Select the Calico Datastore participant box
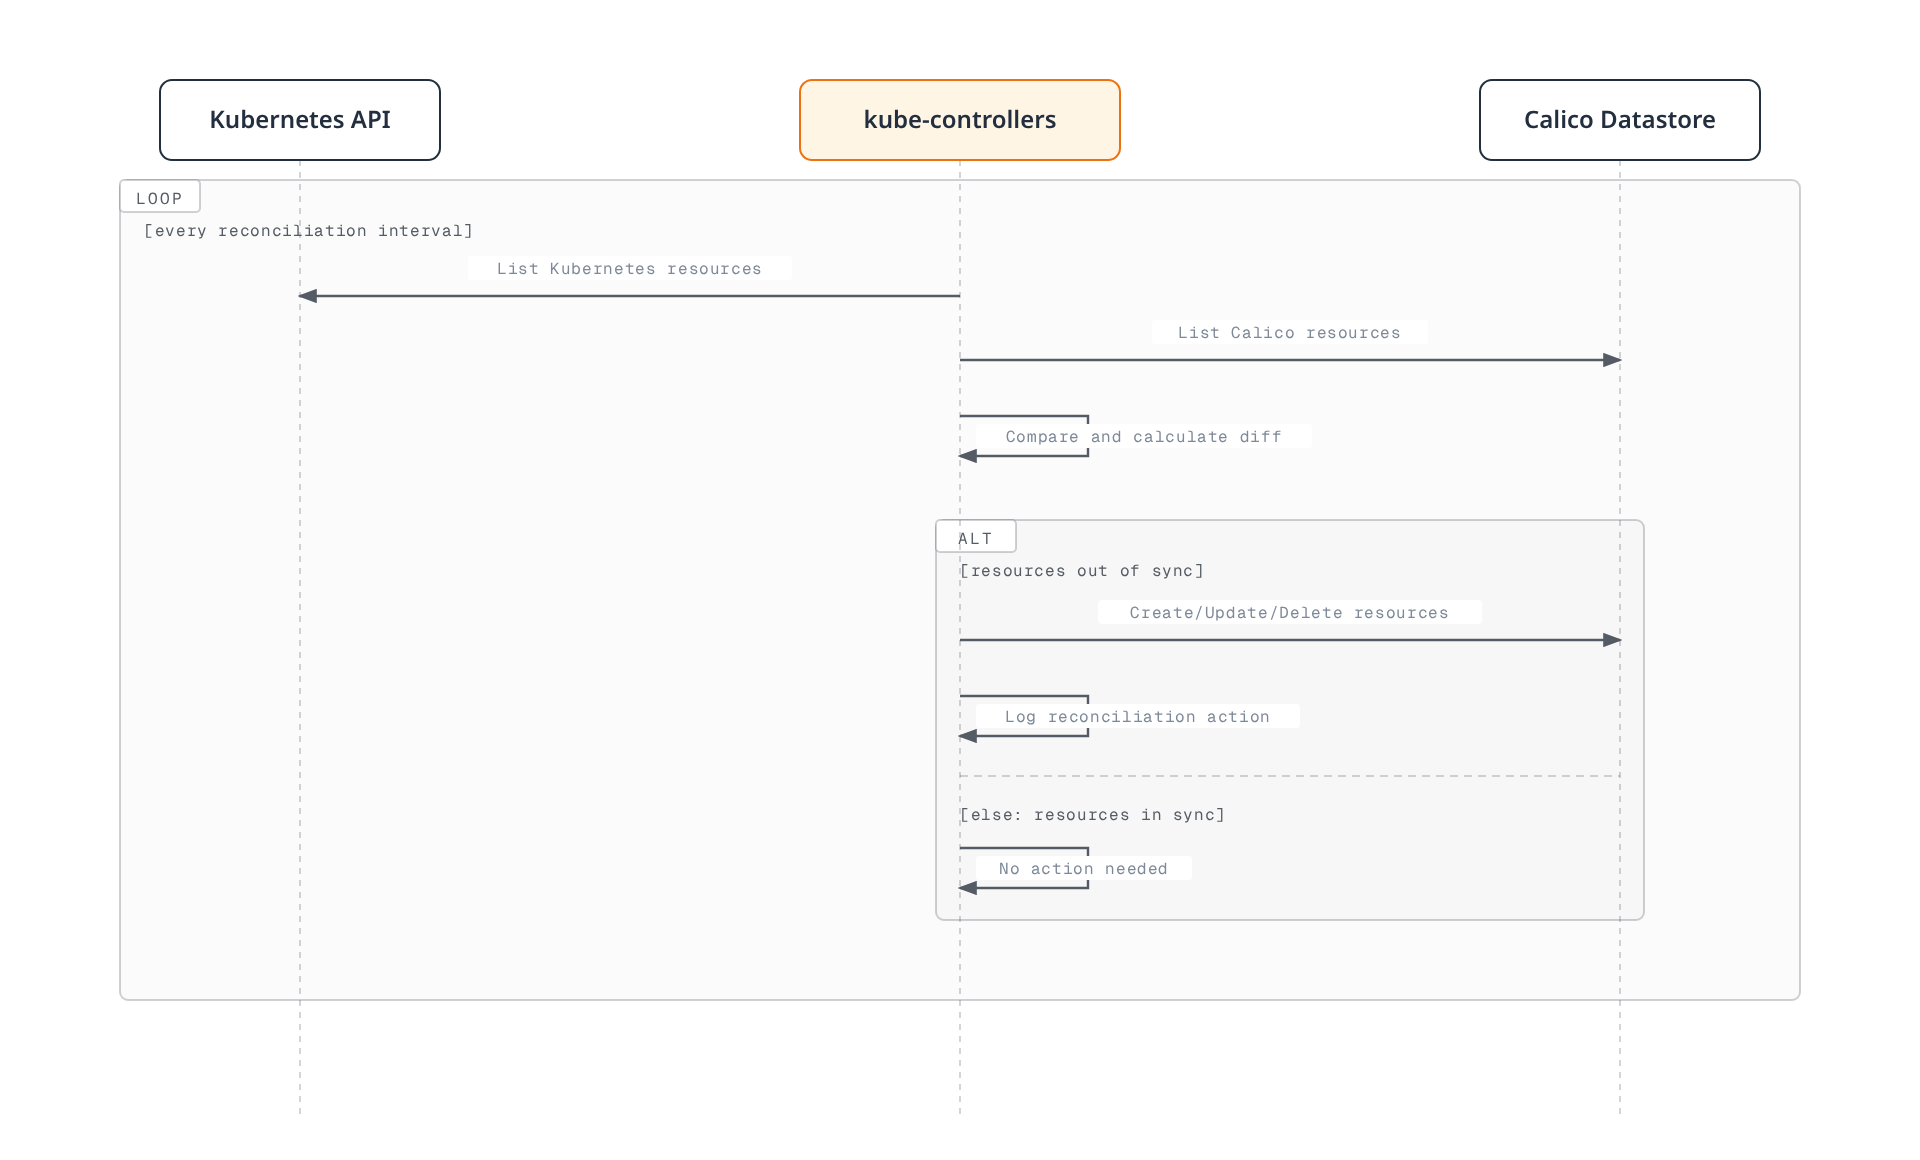The image size is (1920, 1160). (1620, 120)
